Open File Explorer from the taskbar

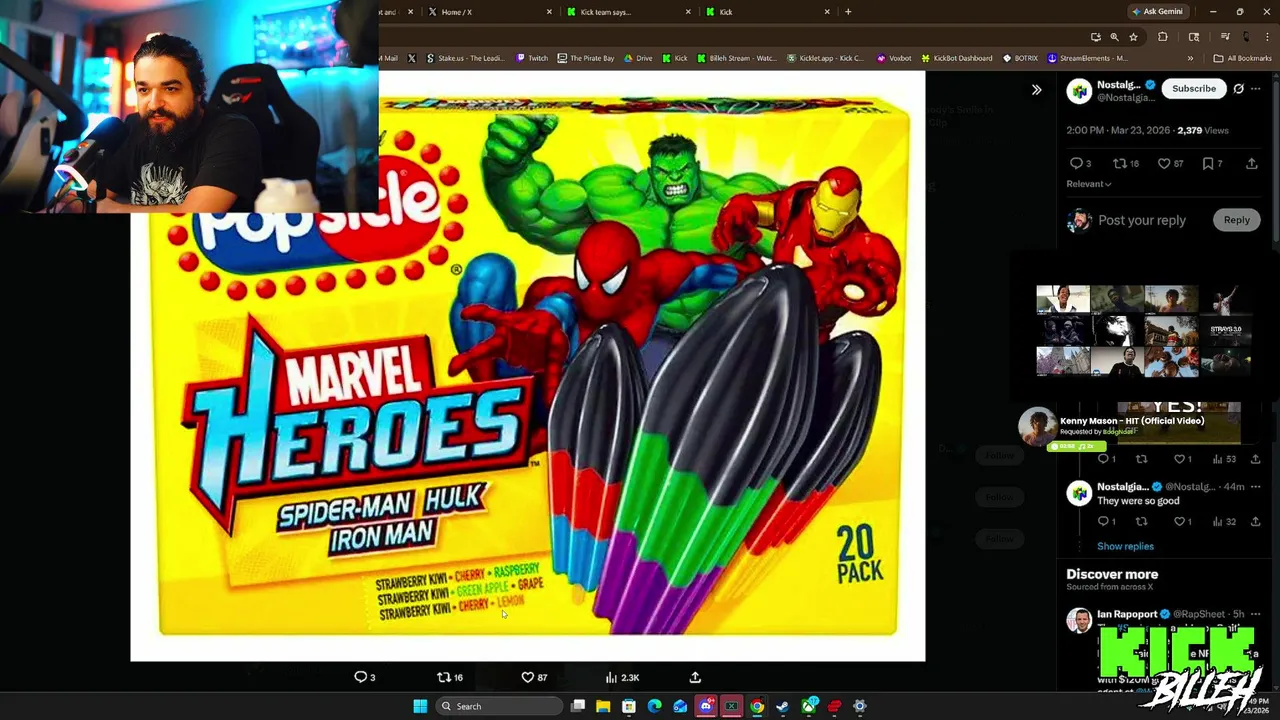603,706
